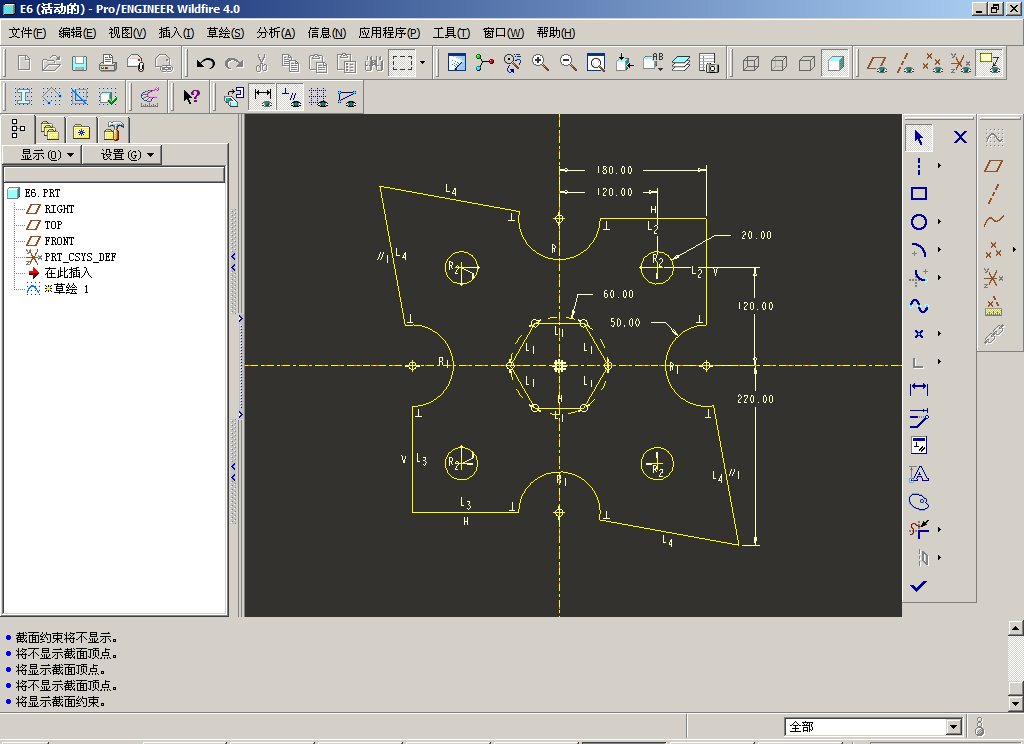
Task: Open the 设置 dropdown in model tree
Action: 127,155
